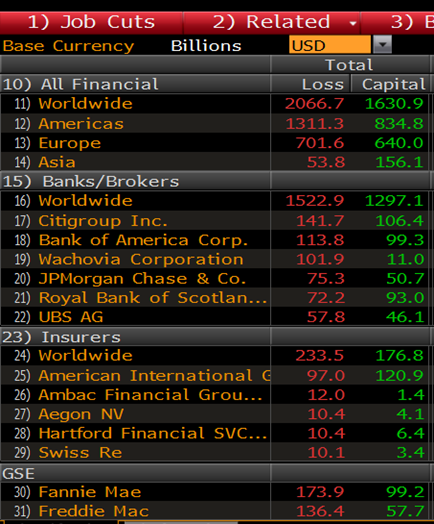Click Worldwide capital value 1630.9

point(394,104)
